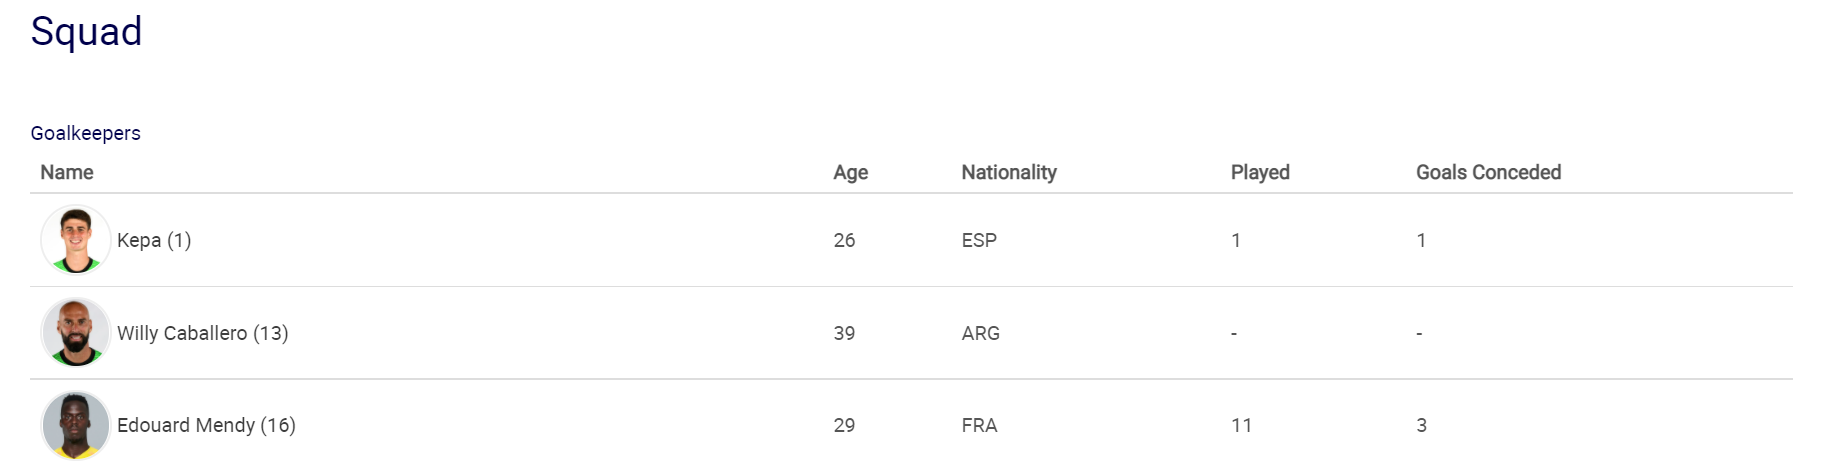Click Kepa's player portrait photo
The width and height of the screenshot is (1828, 471).
[76, 240]
